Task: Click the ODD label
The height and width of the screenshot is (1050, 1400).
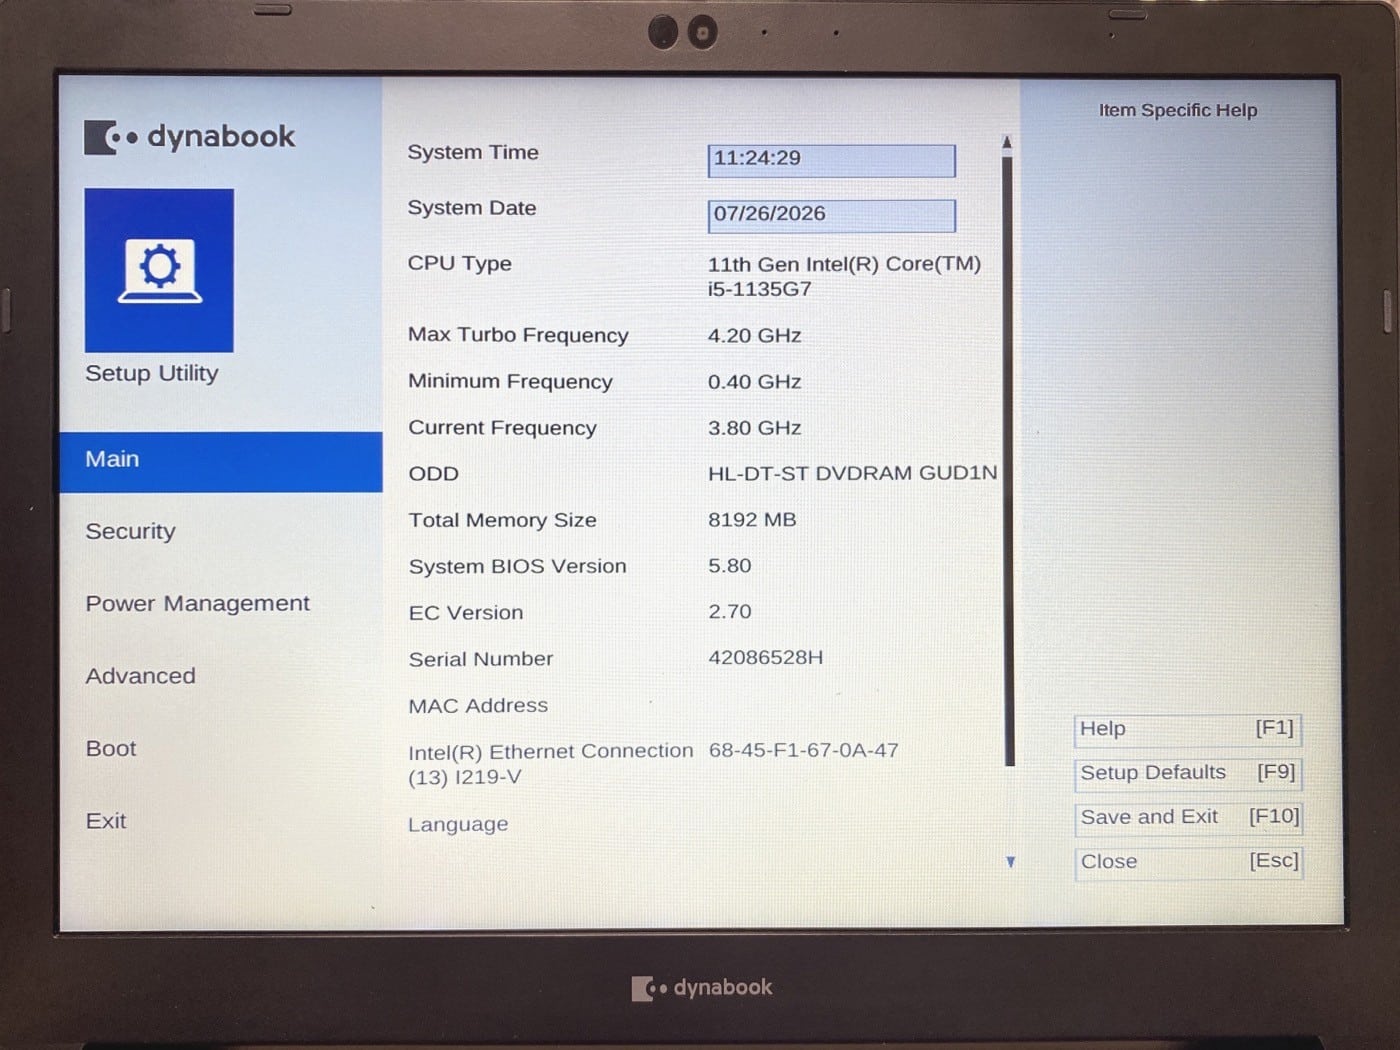Action: tap(433, 474)
